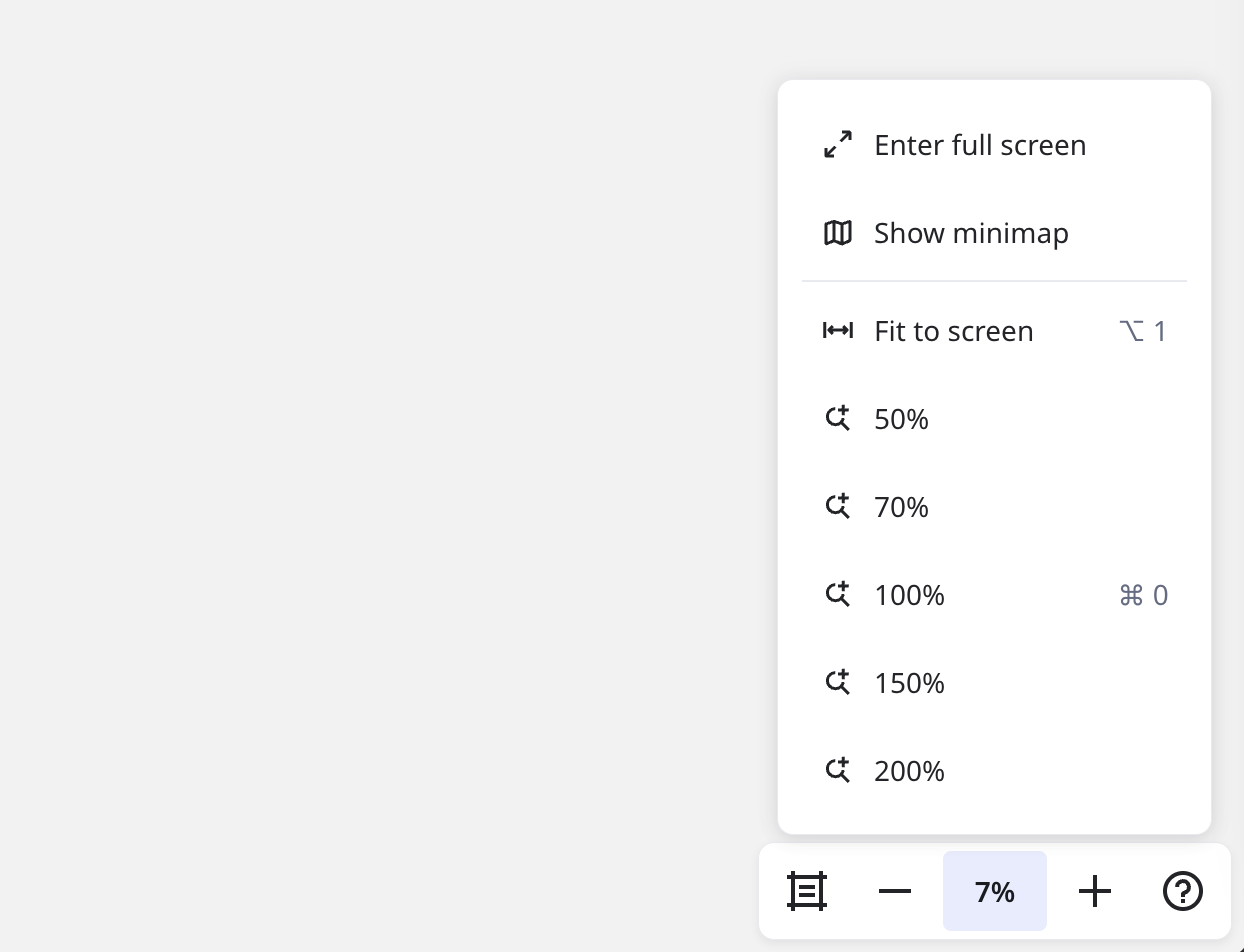The image size is (1244, 952).
Task: Toggle Show minimap option
Action: click(x=971, y=233)
